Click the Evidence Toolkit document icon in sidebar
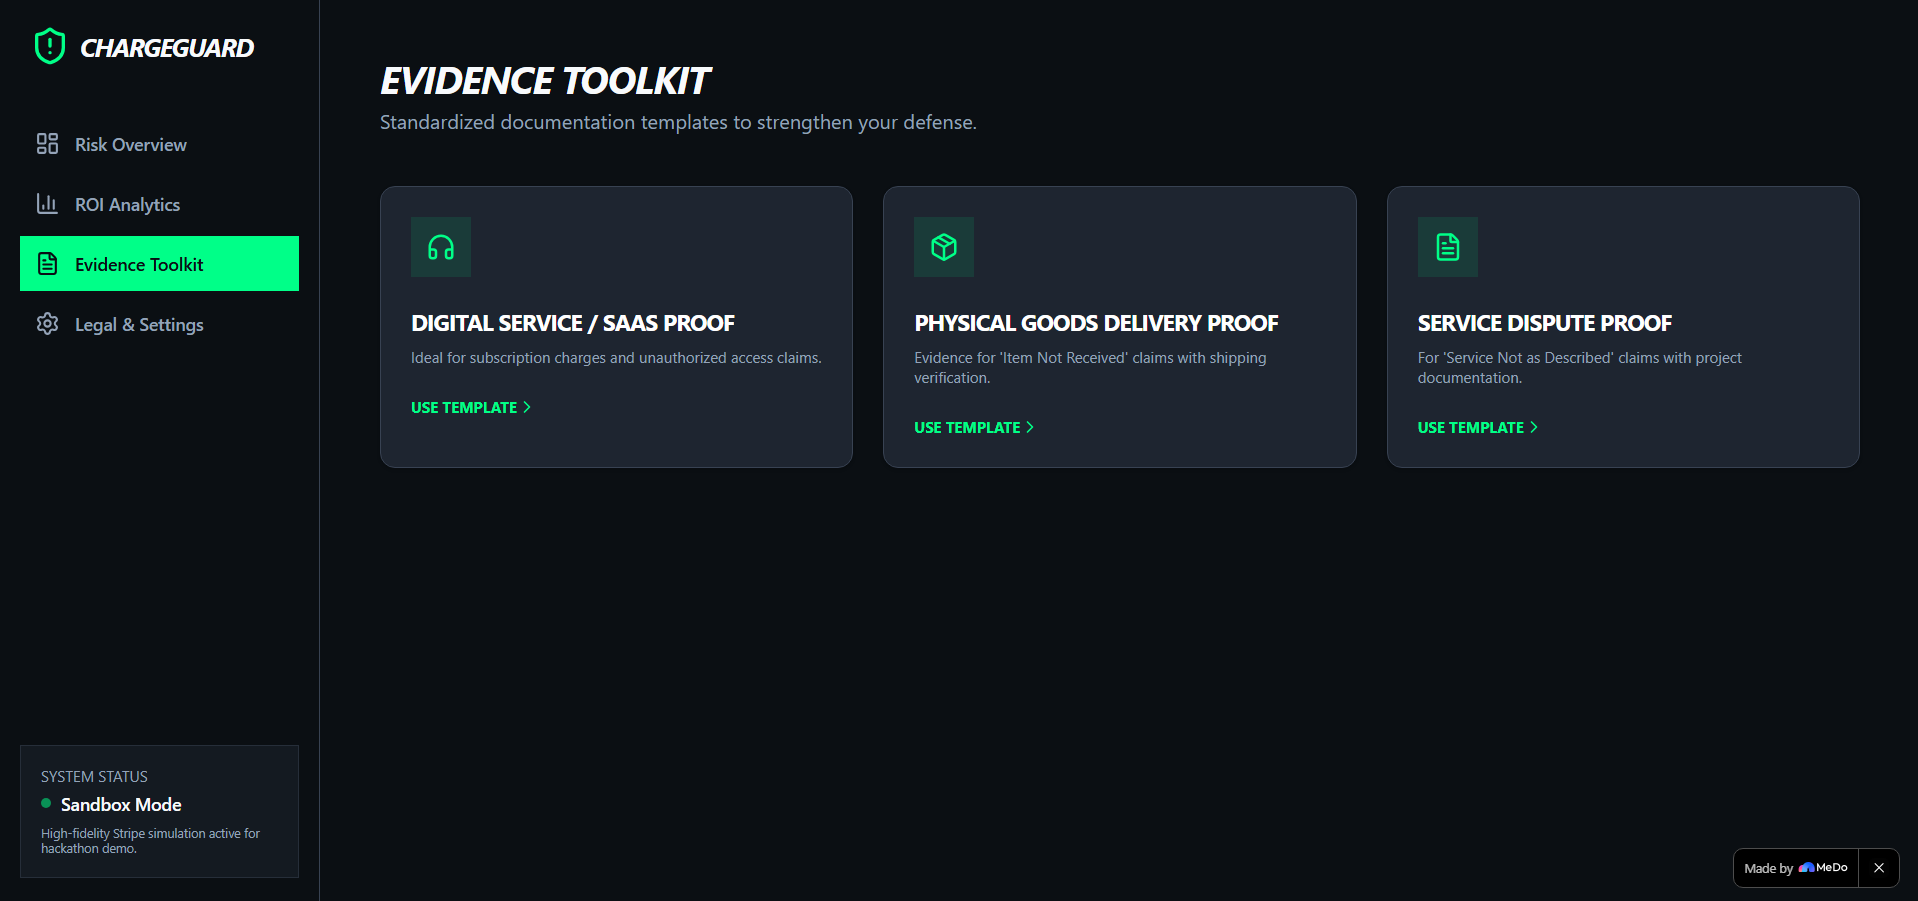The image size is (1918, 901). pos(47,264)
